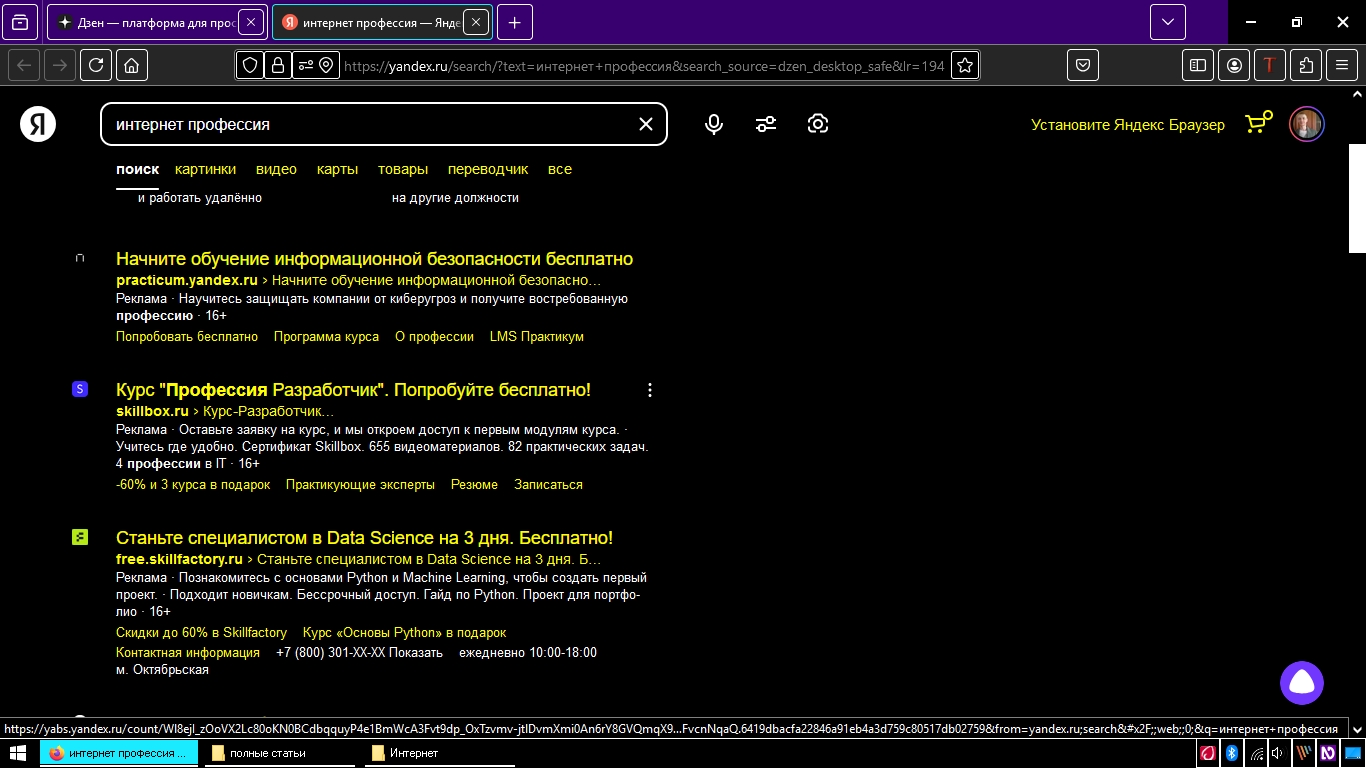This screenshot has width=1366, height=768.
Task: Switch to the картинки tab
Action: point(205,169)
